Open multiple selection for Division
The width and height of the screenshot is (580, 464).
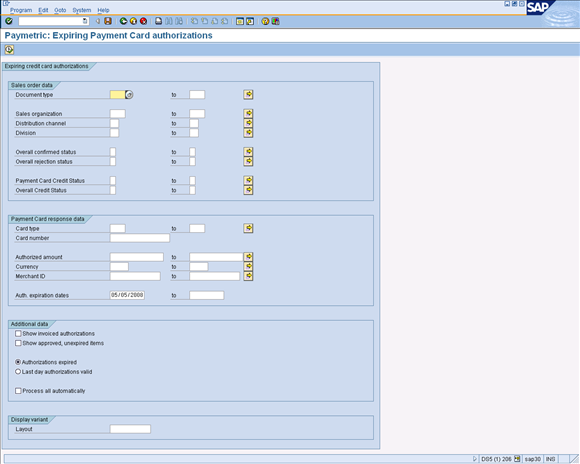click(248, 132)
